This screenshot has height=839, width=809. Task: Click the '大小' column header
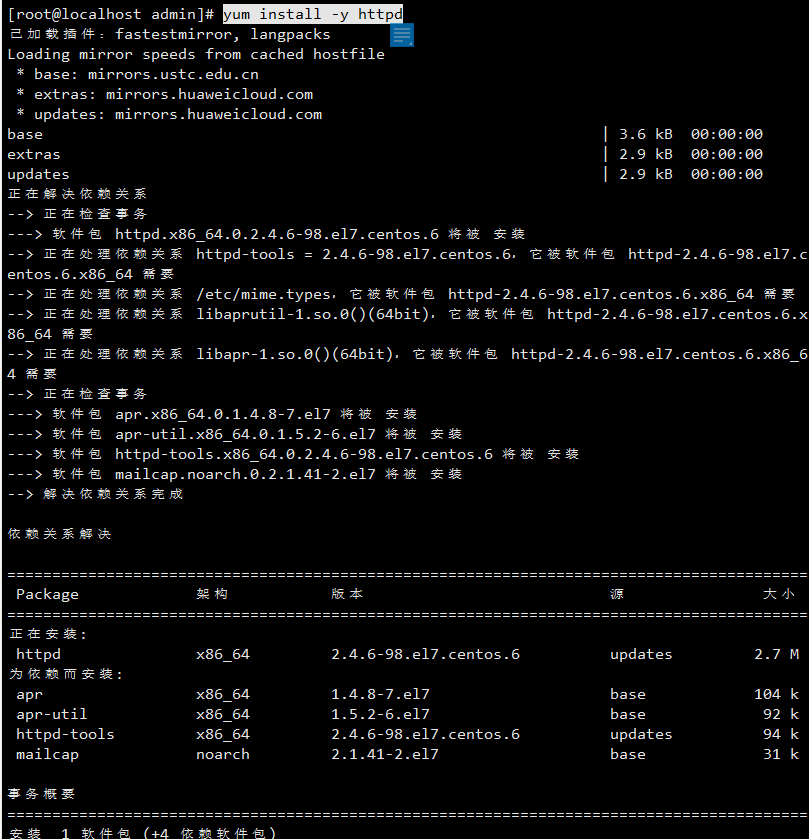[x=779, y=594]
